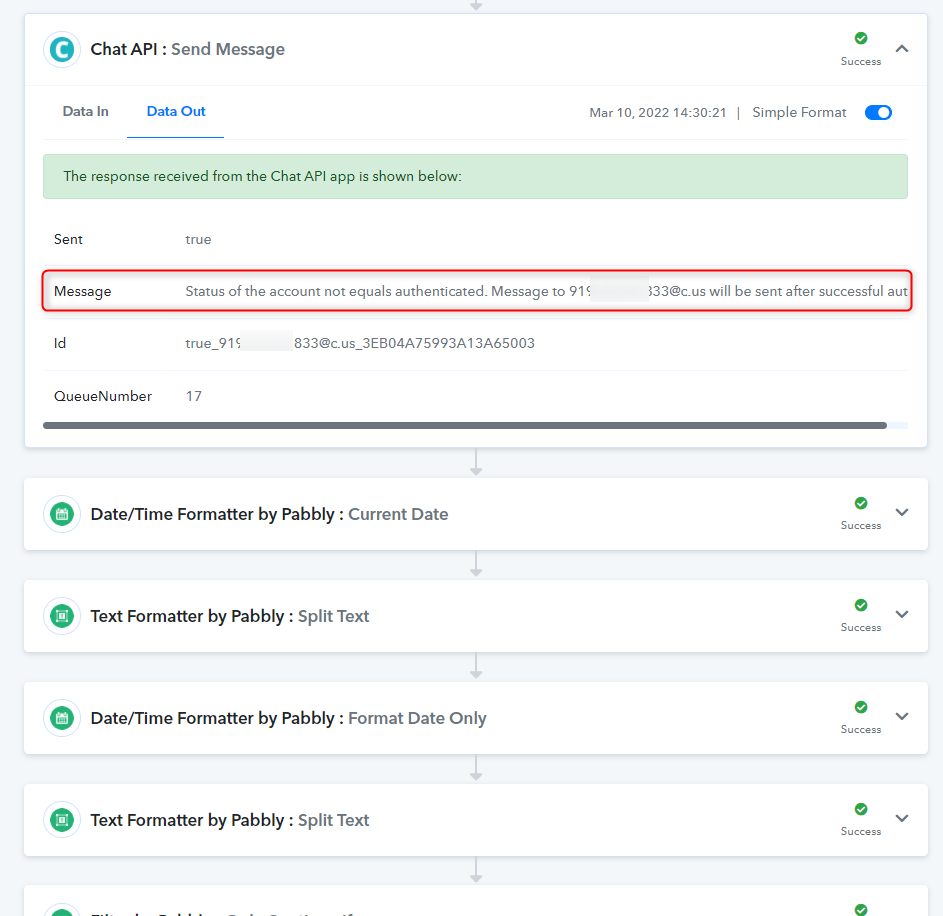The height and width of the screenshot is (916, 943).
Task: Click the Sent value true
Action: tap(198, 239)
